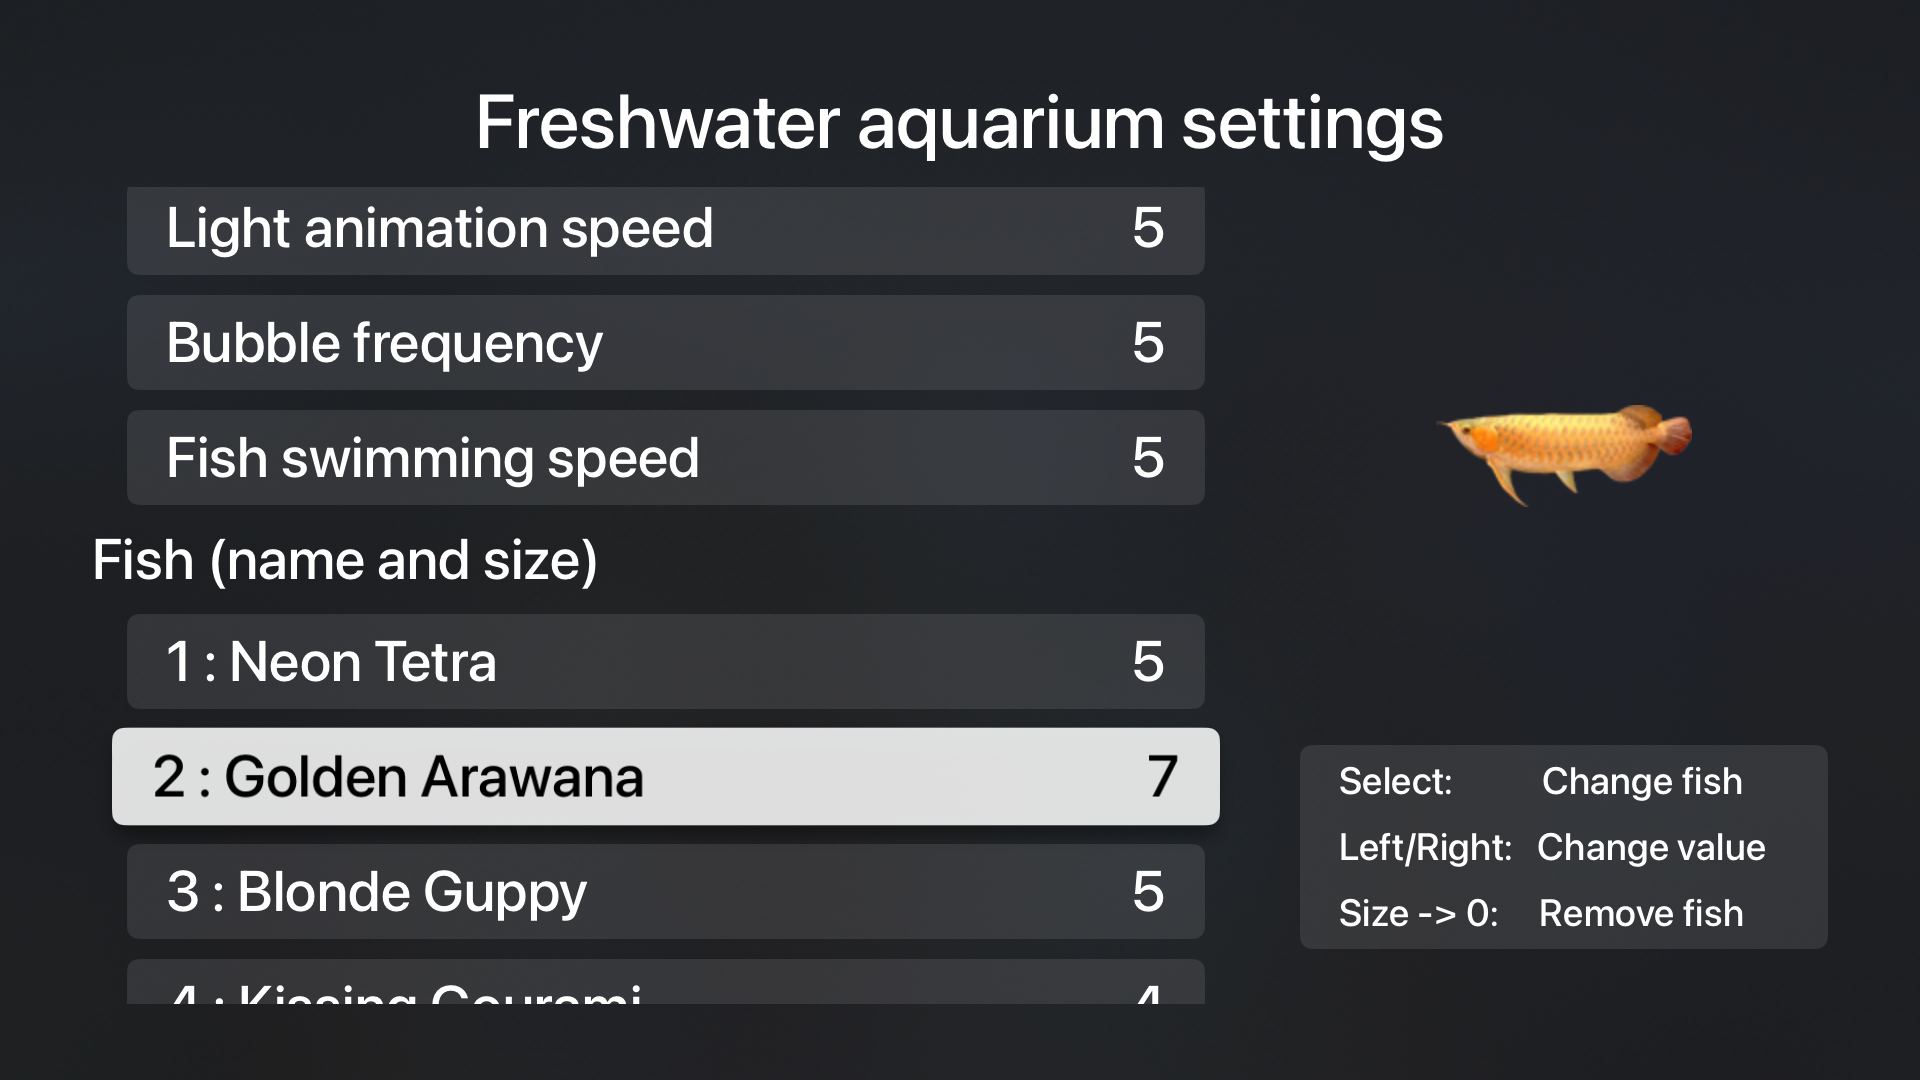The height and width of the screenshot is (1080, 1920).
Task: Click the Kissing Gourami size value
Action: [x=1148, y=994]
